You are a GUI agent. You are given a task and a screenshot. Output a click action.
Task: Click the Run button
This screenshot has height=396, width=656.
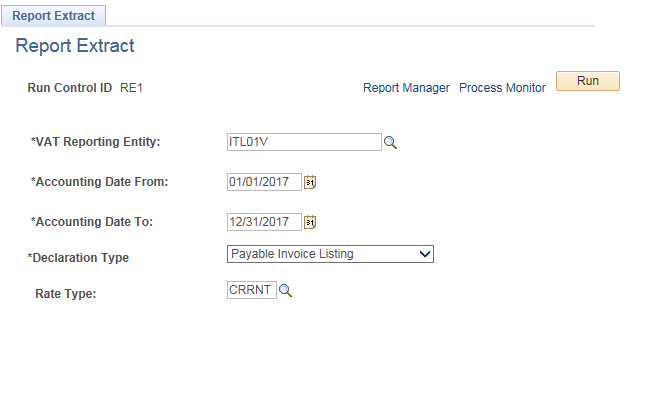(587, 81)
